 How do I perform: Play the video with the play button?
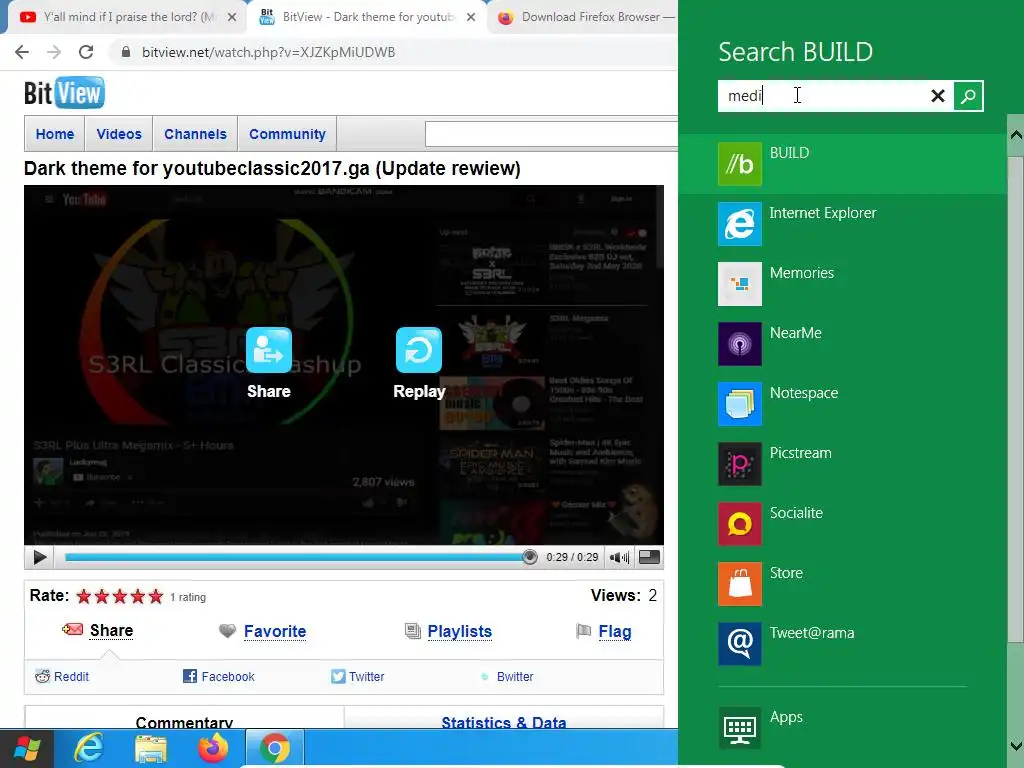click(39, 557)
